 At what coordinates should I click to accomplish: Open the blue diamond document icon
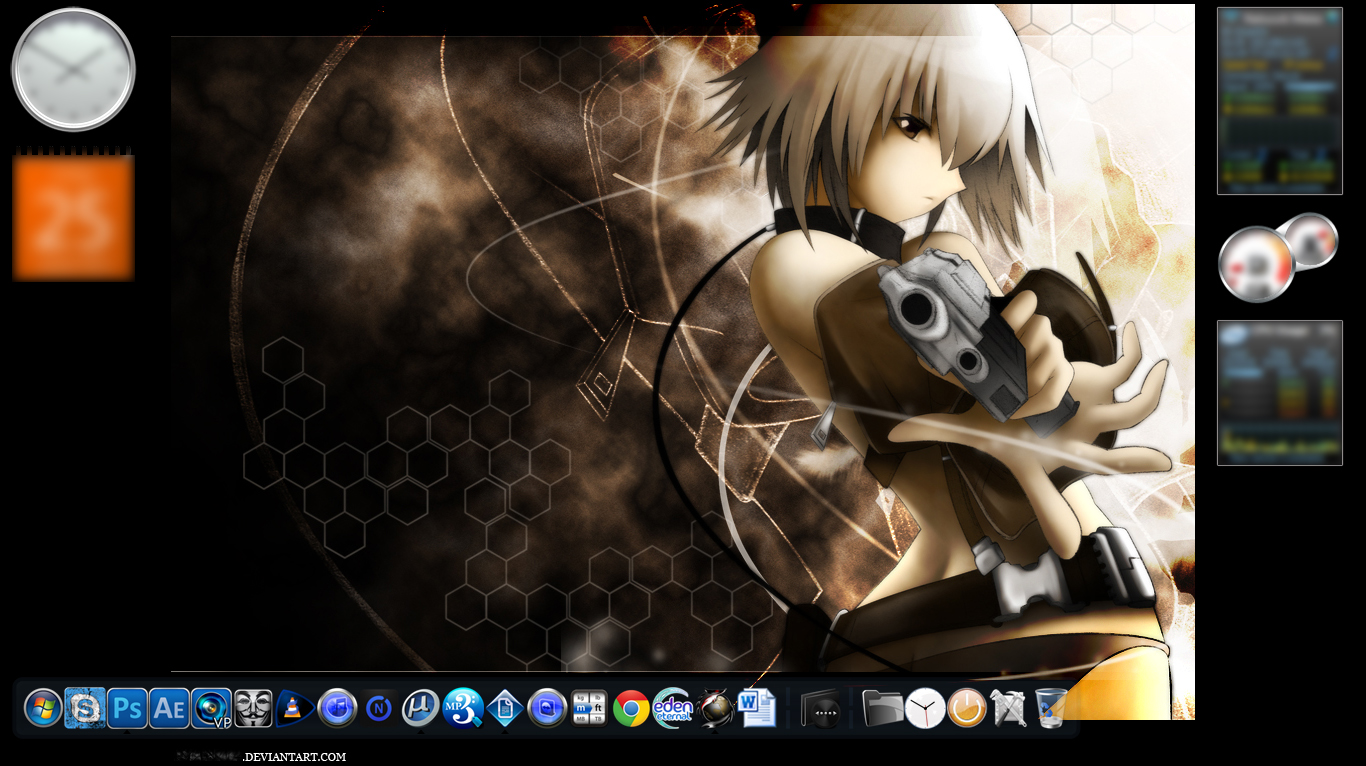(505, 708)
